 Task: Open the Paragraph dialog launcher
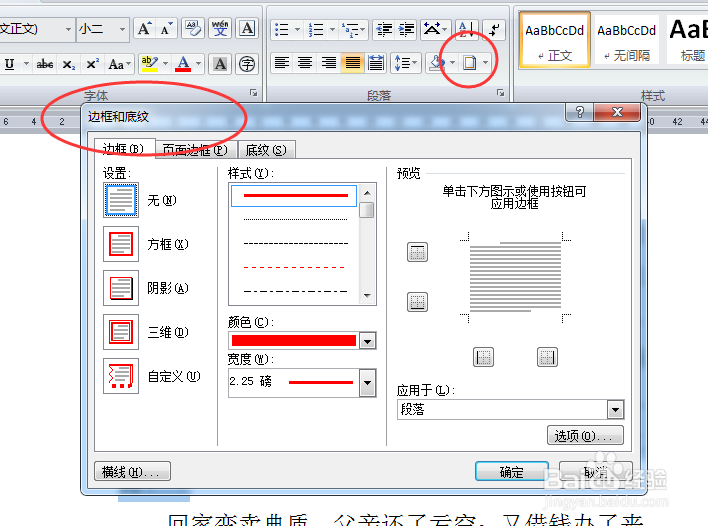point(500,93)
